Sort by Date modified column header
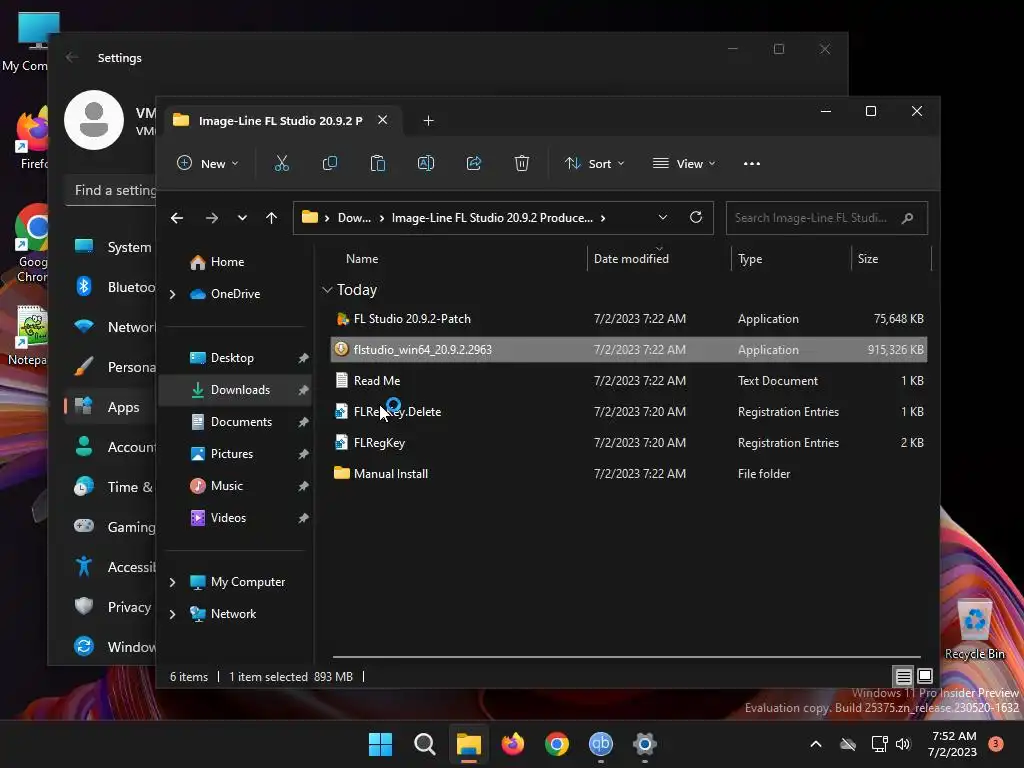 [631, 259]
